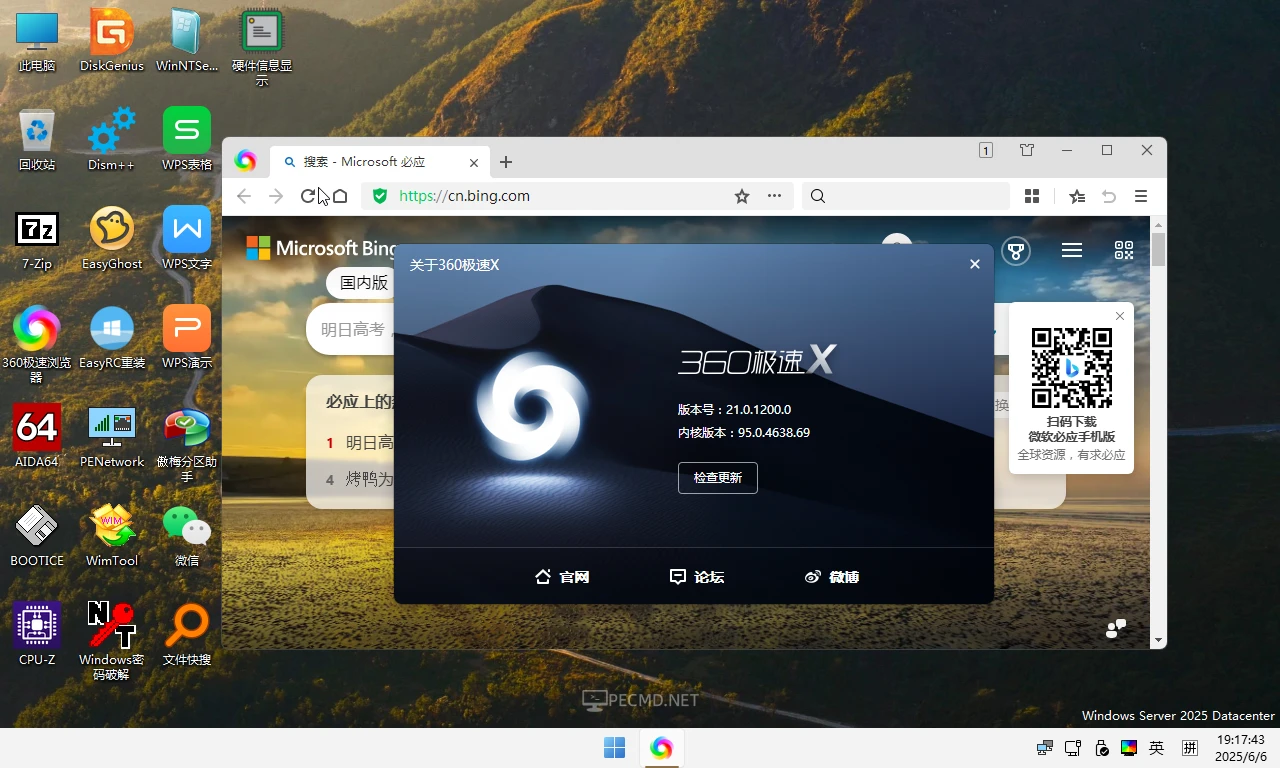Close the 搜索 - Microsoft 必应 tab
1280x768 pixels.
[474, 162]
